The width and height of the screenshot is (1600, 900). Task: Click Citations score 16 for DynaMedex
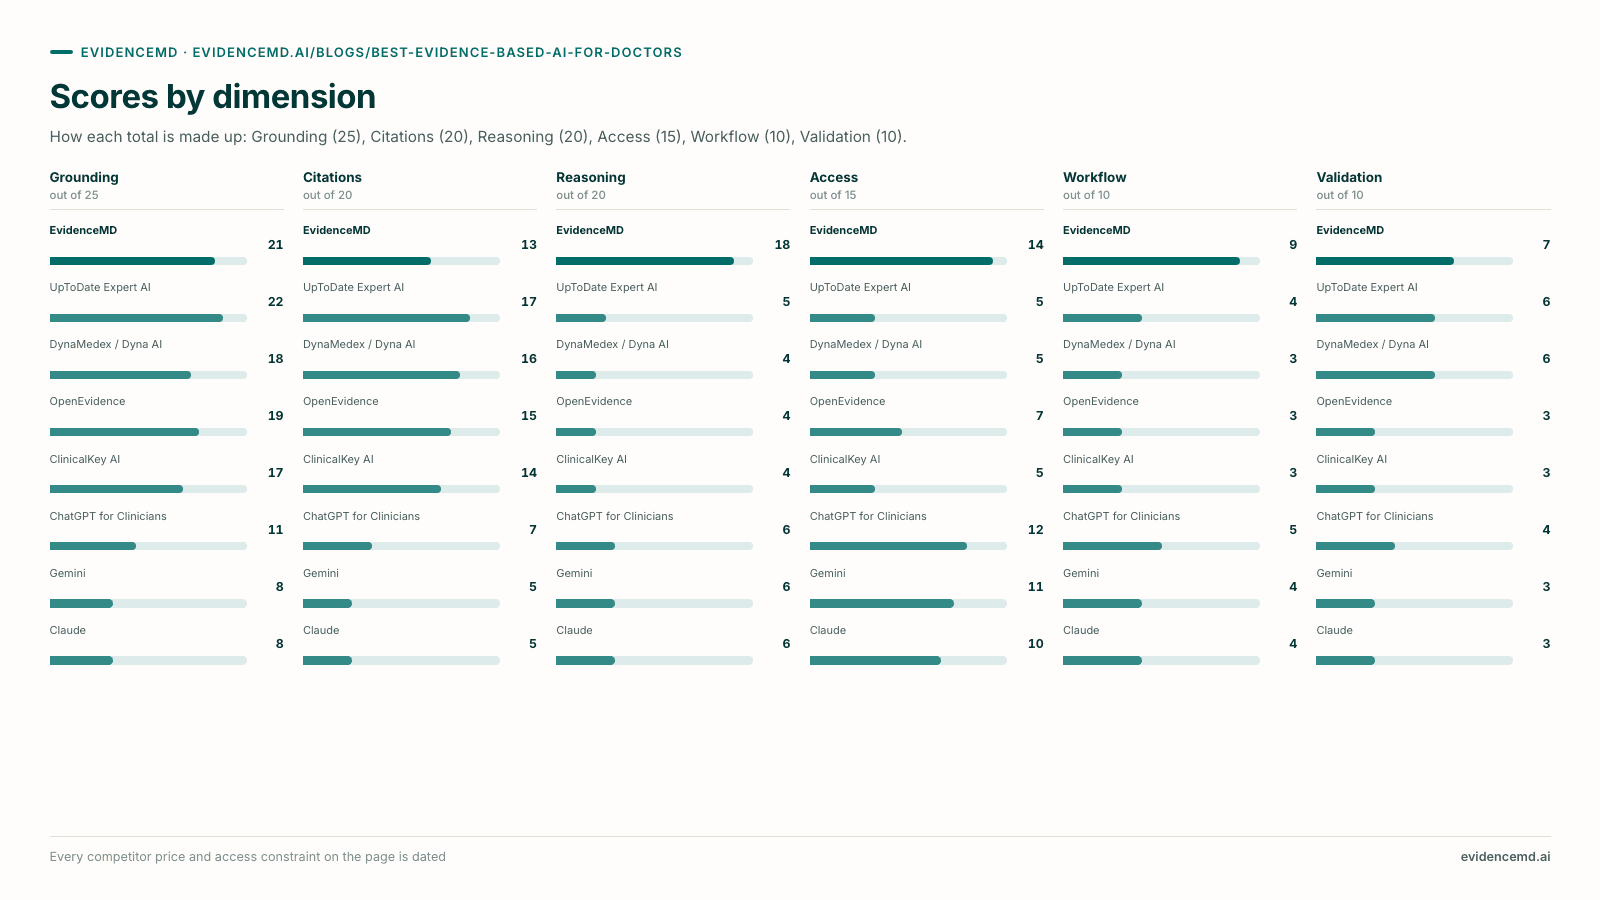[x=529, y=359]
